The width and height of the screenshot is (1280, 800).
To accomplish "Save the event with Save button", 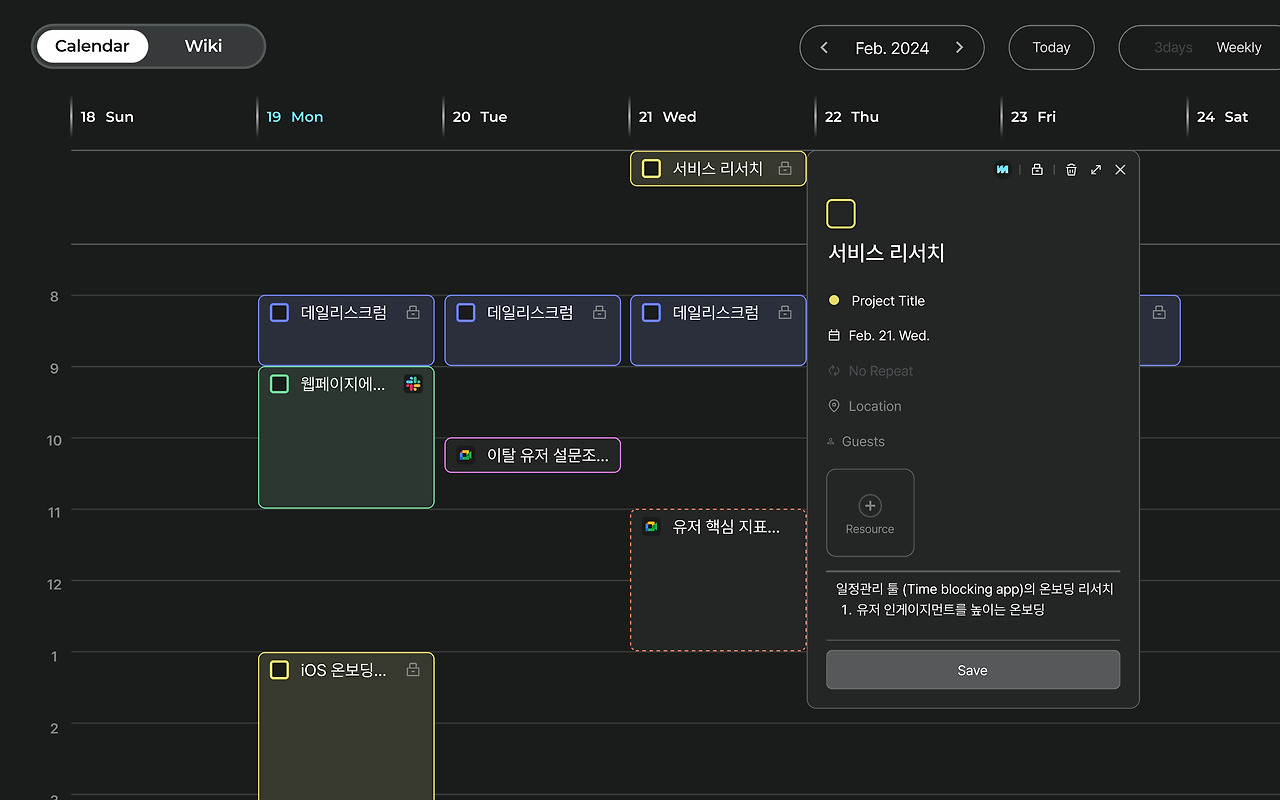I will click(973, 670).
